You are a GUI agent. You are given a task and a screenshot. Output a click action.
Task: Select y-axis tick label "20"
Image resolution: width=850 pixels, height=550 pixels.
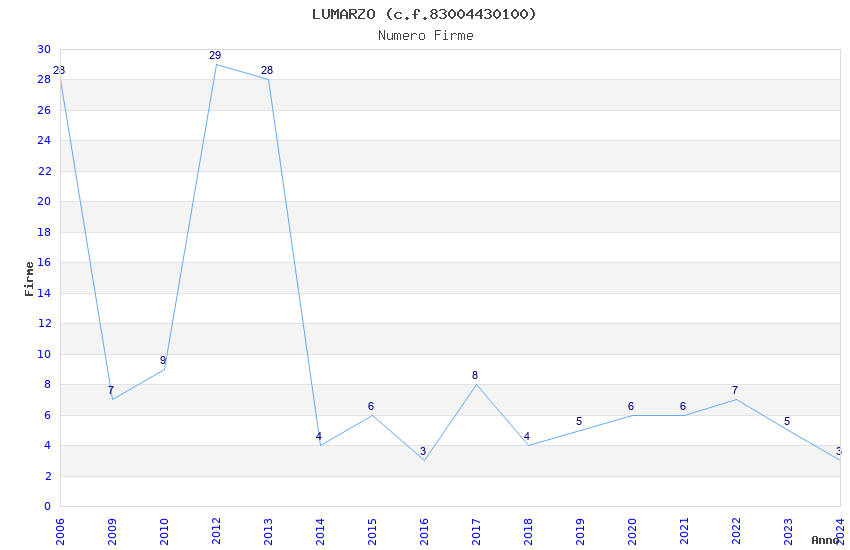44,202
